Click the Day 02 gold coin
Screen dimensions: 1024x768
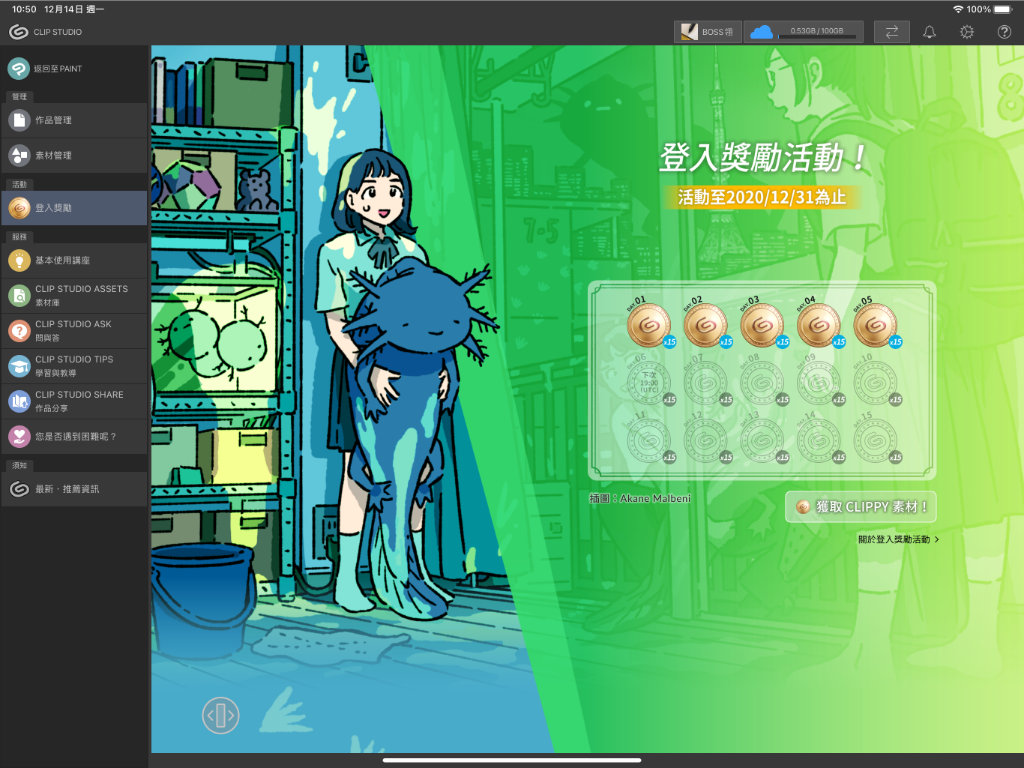705,325
